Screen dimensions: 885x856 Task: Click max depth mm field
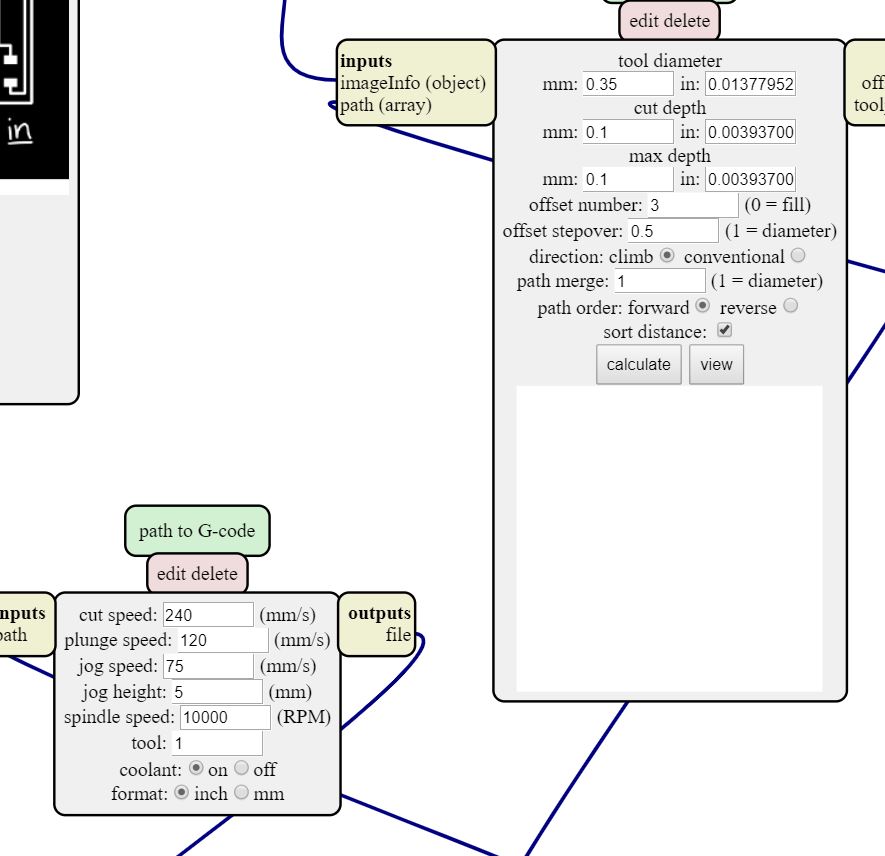(628, 179)
